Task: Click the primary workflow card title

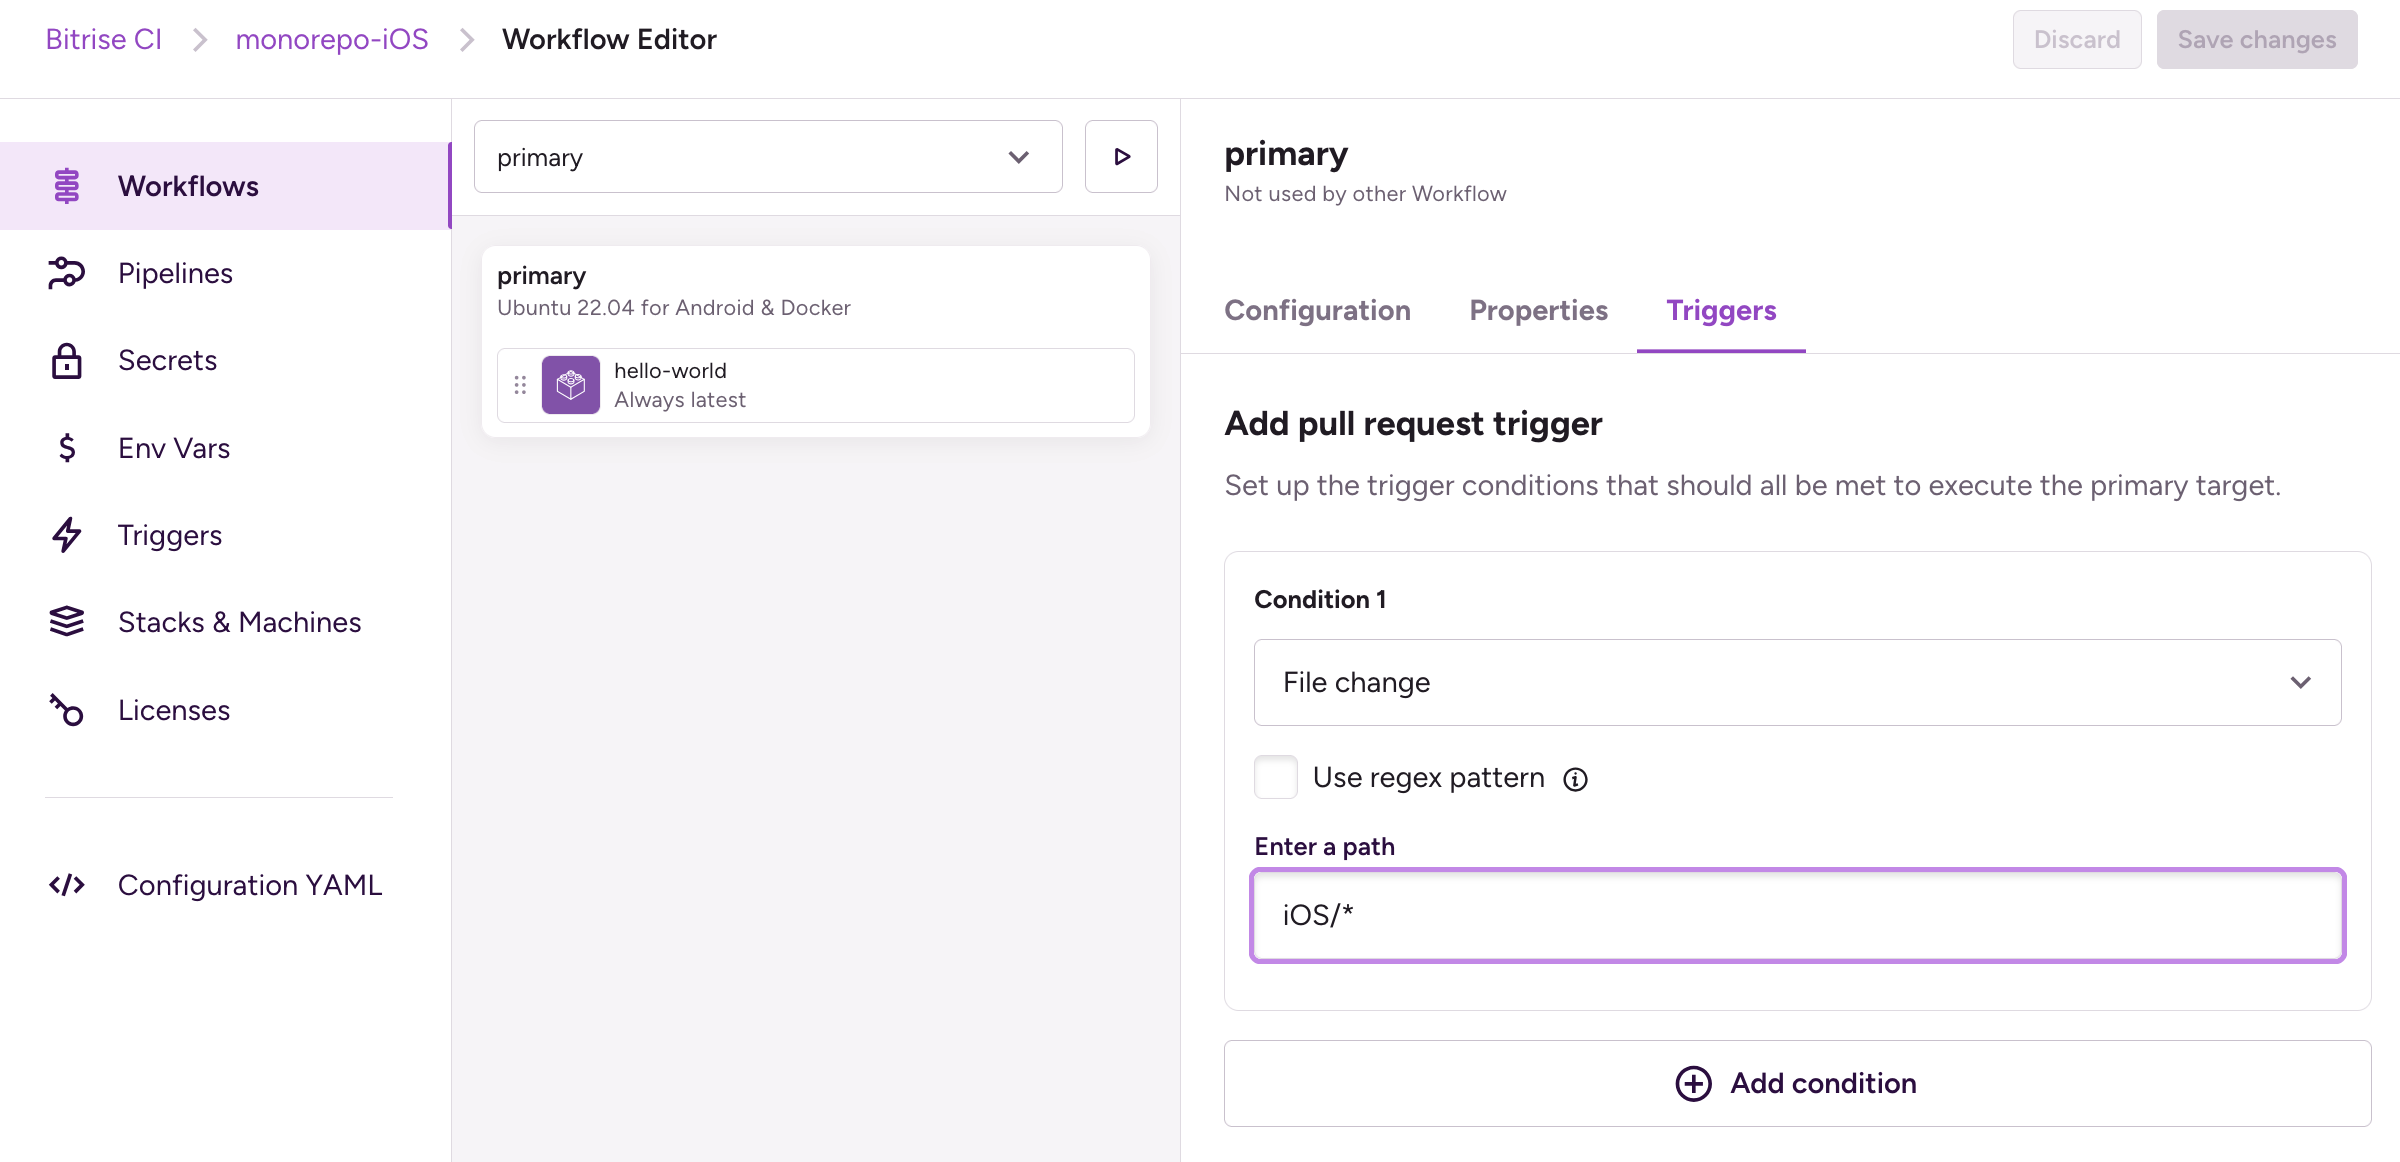Action: 541,276
